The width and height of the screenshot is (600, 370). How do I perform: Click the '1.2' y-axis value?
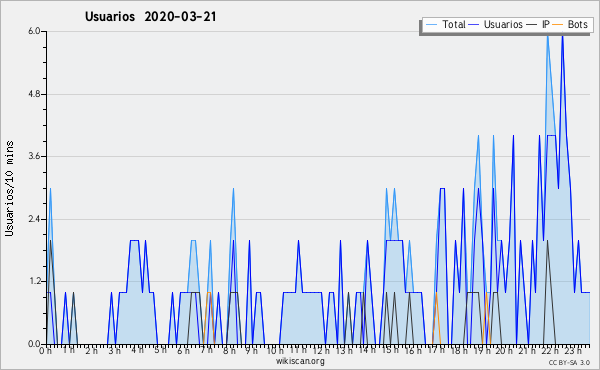[35, 282]
